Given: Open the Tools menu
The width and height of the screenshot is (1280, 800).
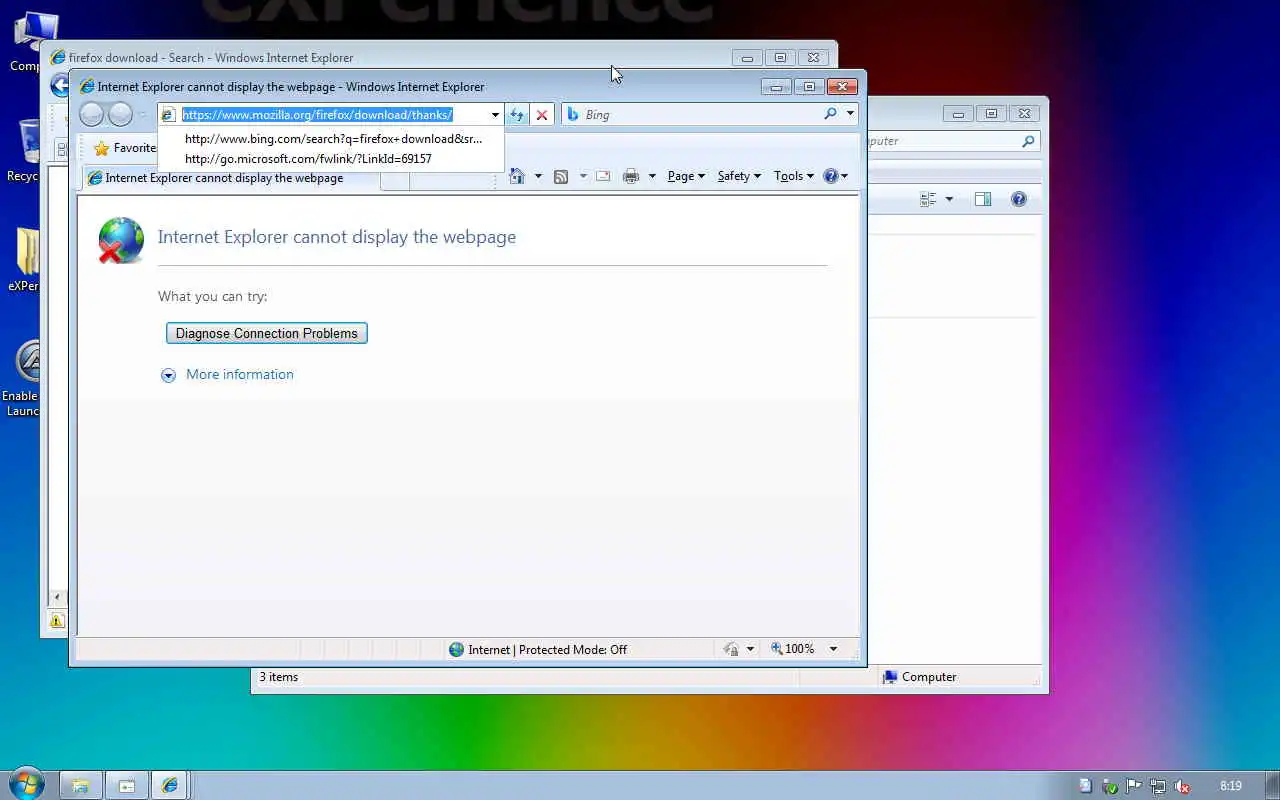Looking at the screenshot, I should coord(794,176).
